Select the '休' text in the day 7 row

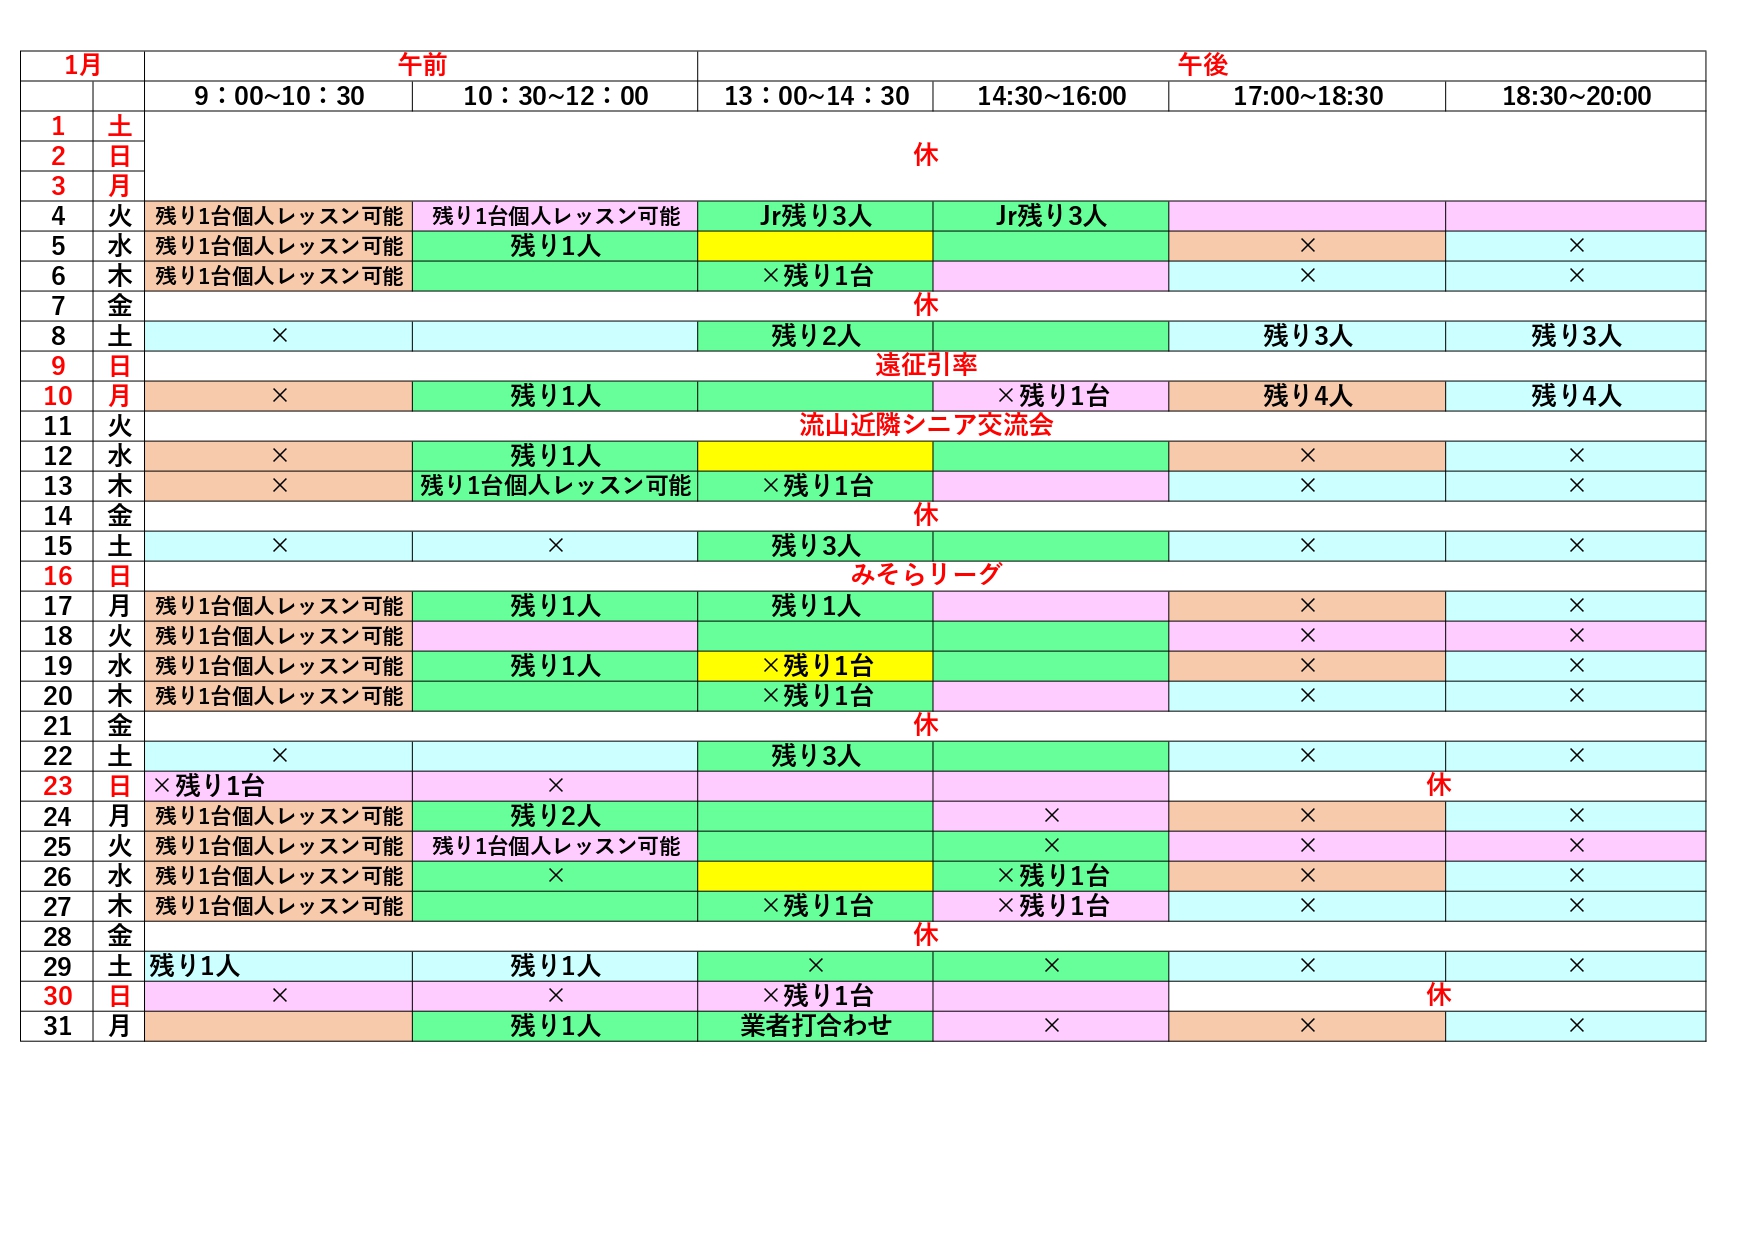[x=925, y=306]
